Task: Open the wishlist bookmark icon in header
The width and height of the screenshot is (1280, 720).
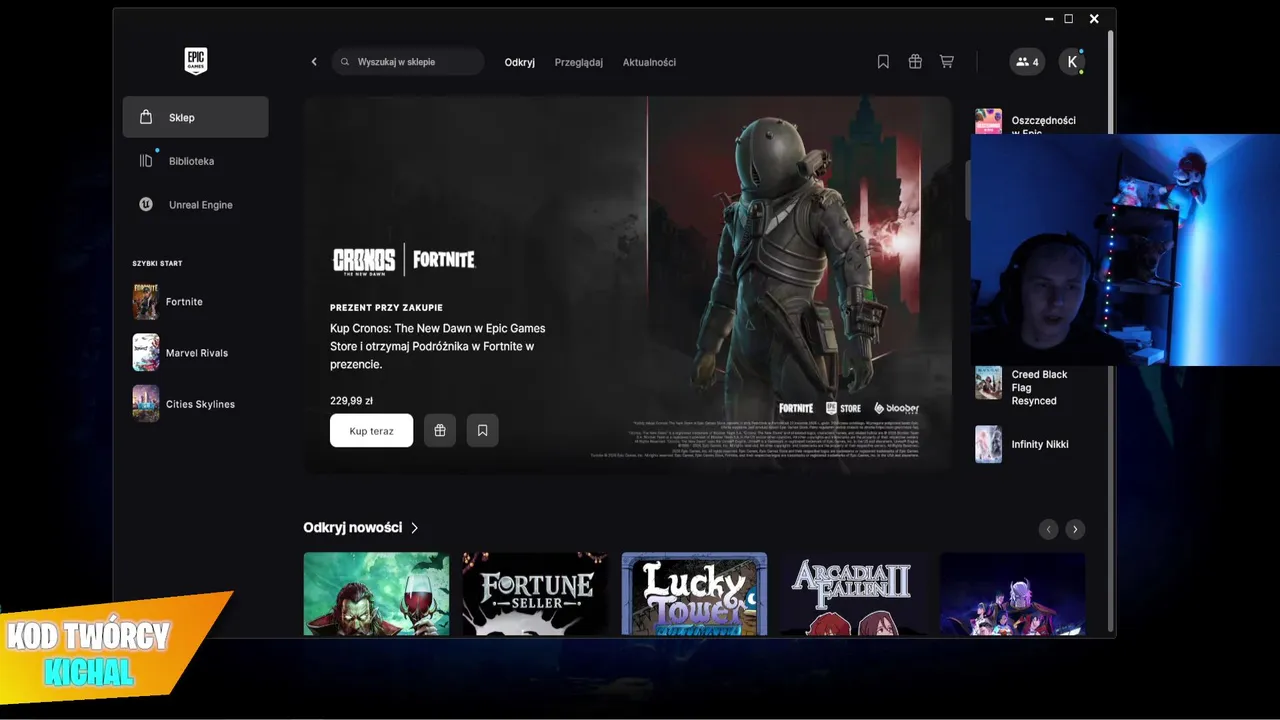Action: (x=883, y=62)
